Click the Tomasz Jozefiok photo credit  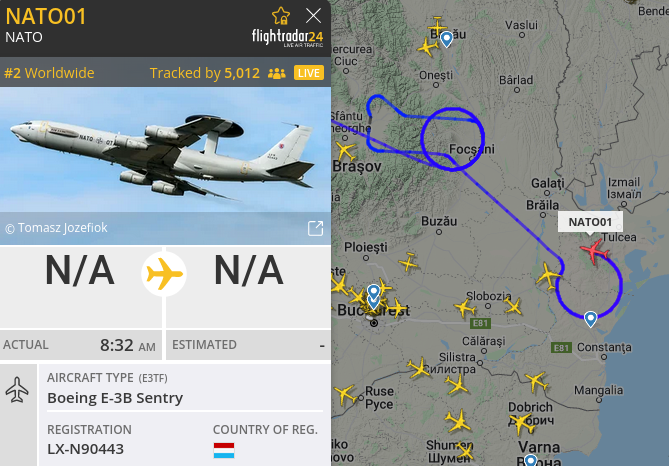click(x=56, y=228)
